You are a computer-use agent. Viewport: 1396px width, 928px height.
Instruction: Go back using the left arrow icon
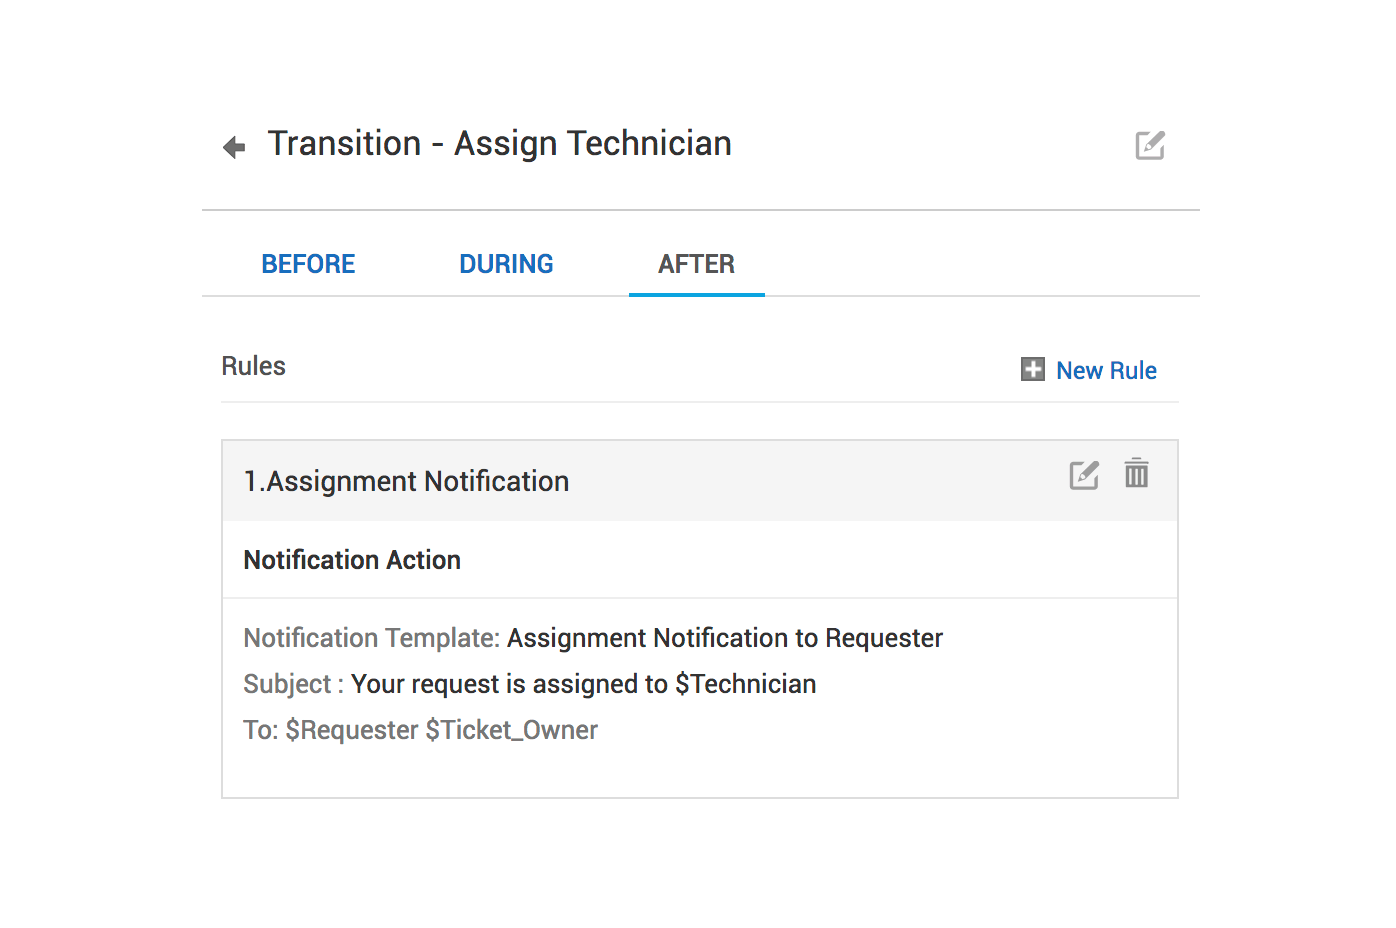click(234, 147)
